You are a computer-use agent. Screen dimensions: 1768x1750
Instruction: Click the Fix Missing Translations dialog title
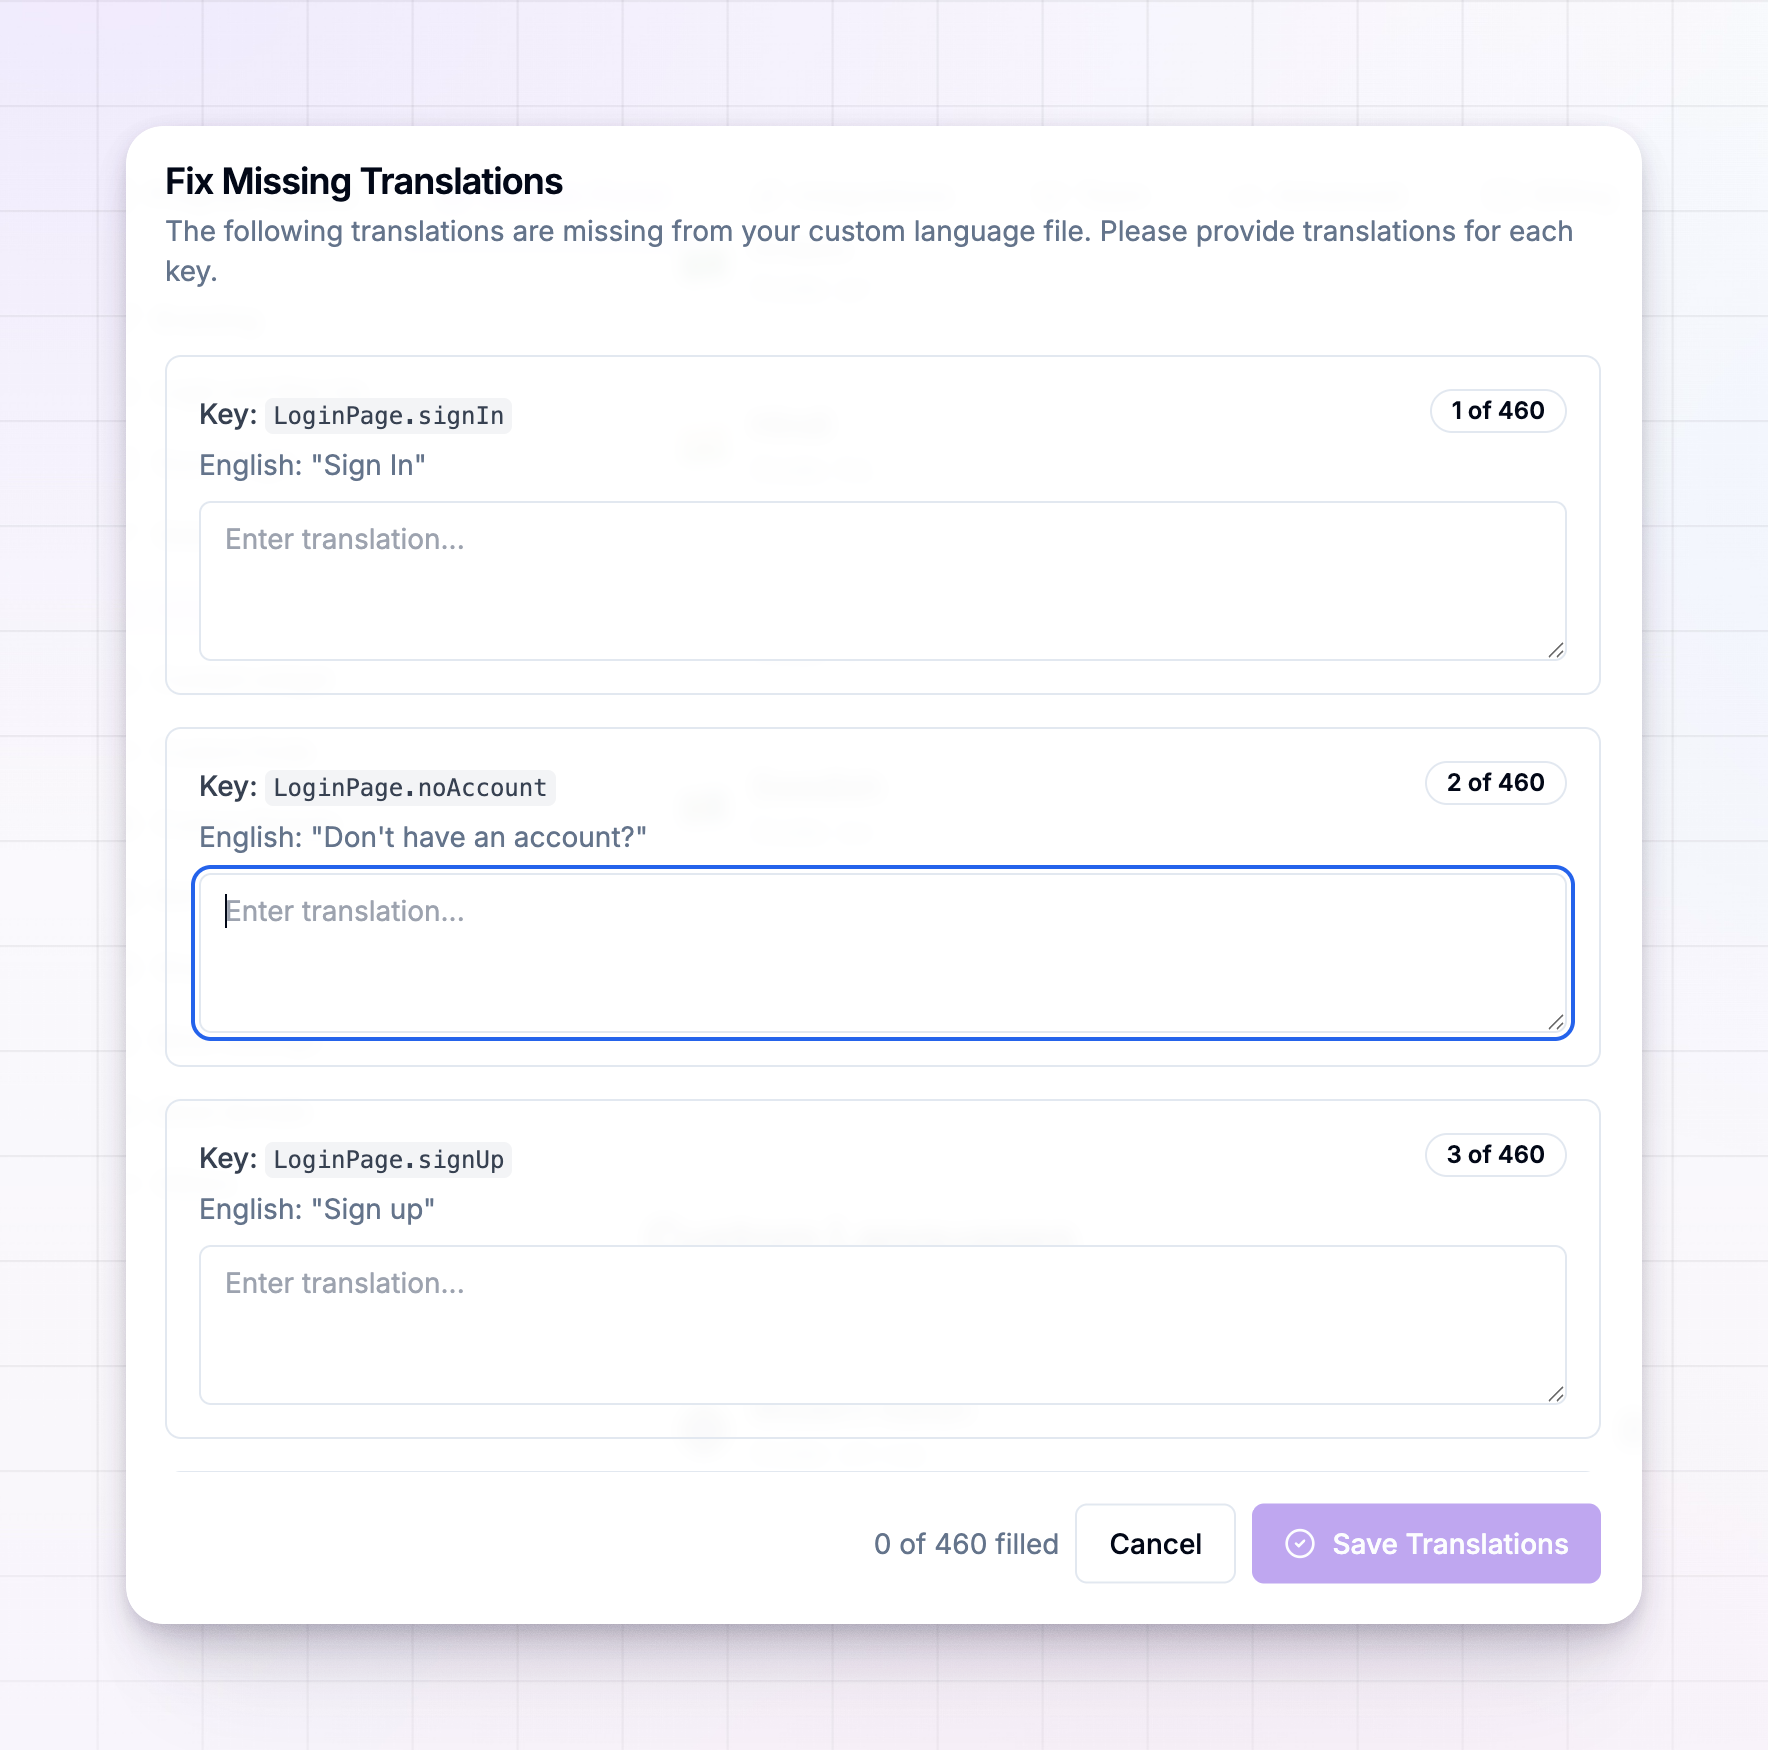click(364, 182)
